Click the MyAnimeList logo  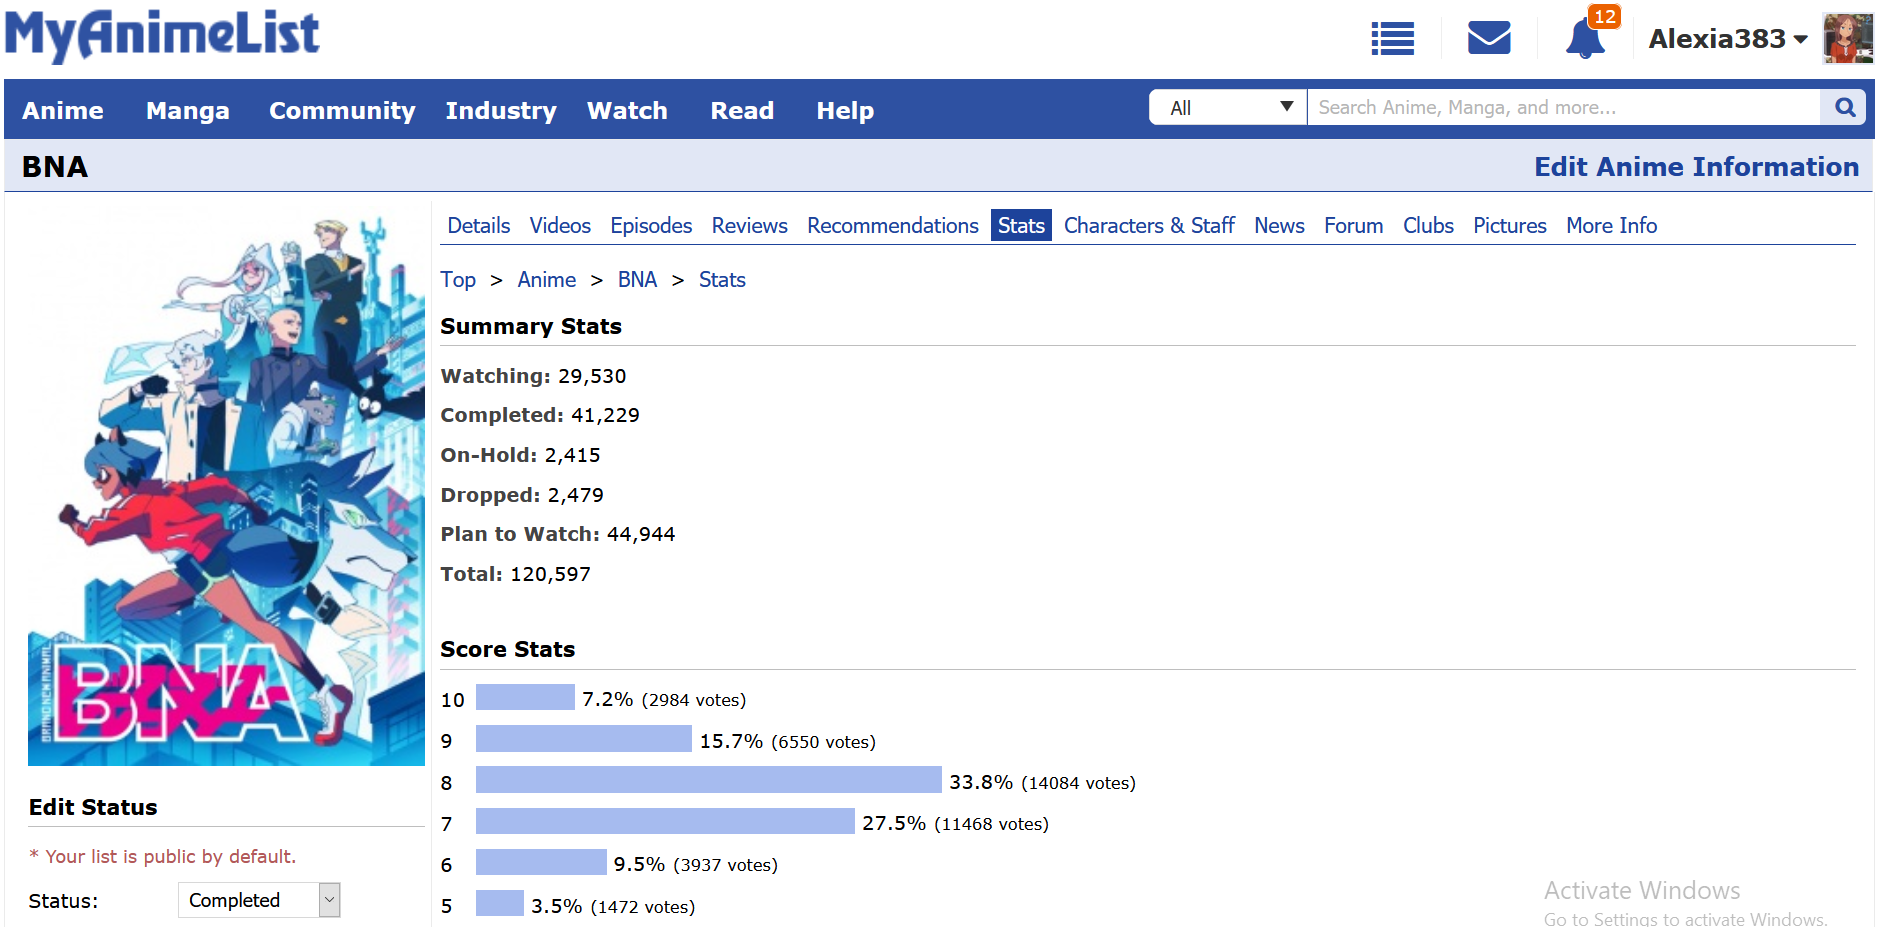click(162, 35)
